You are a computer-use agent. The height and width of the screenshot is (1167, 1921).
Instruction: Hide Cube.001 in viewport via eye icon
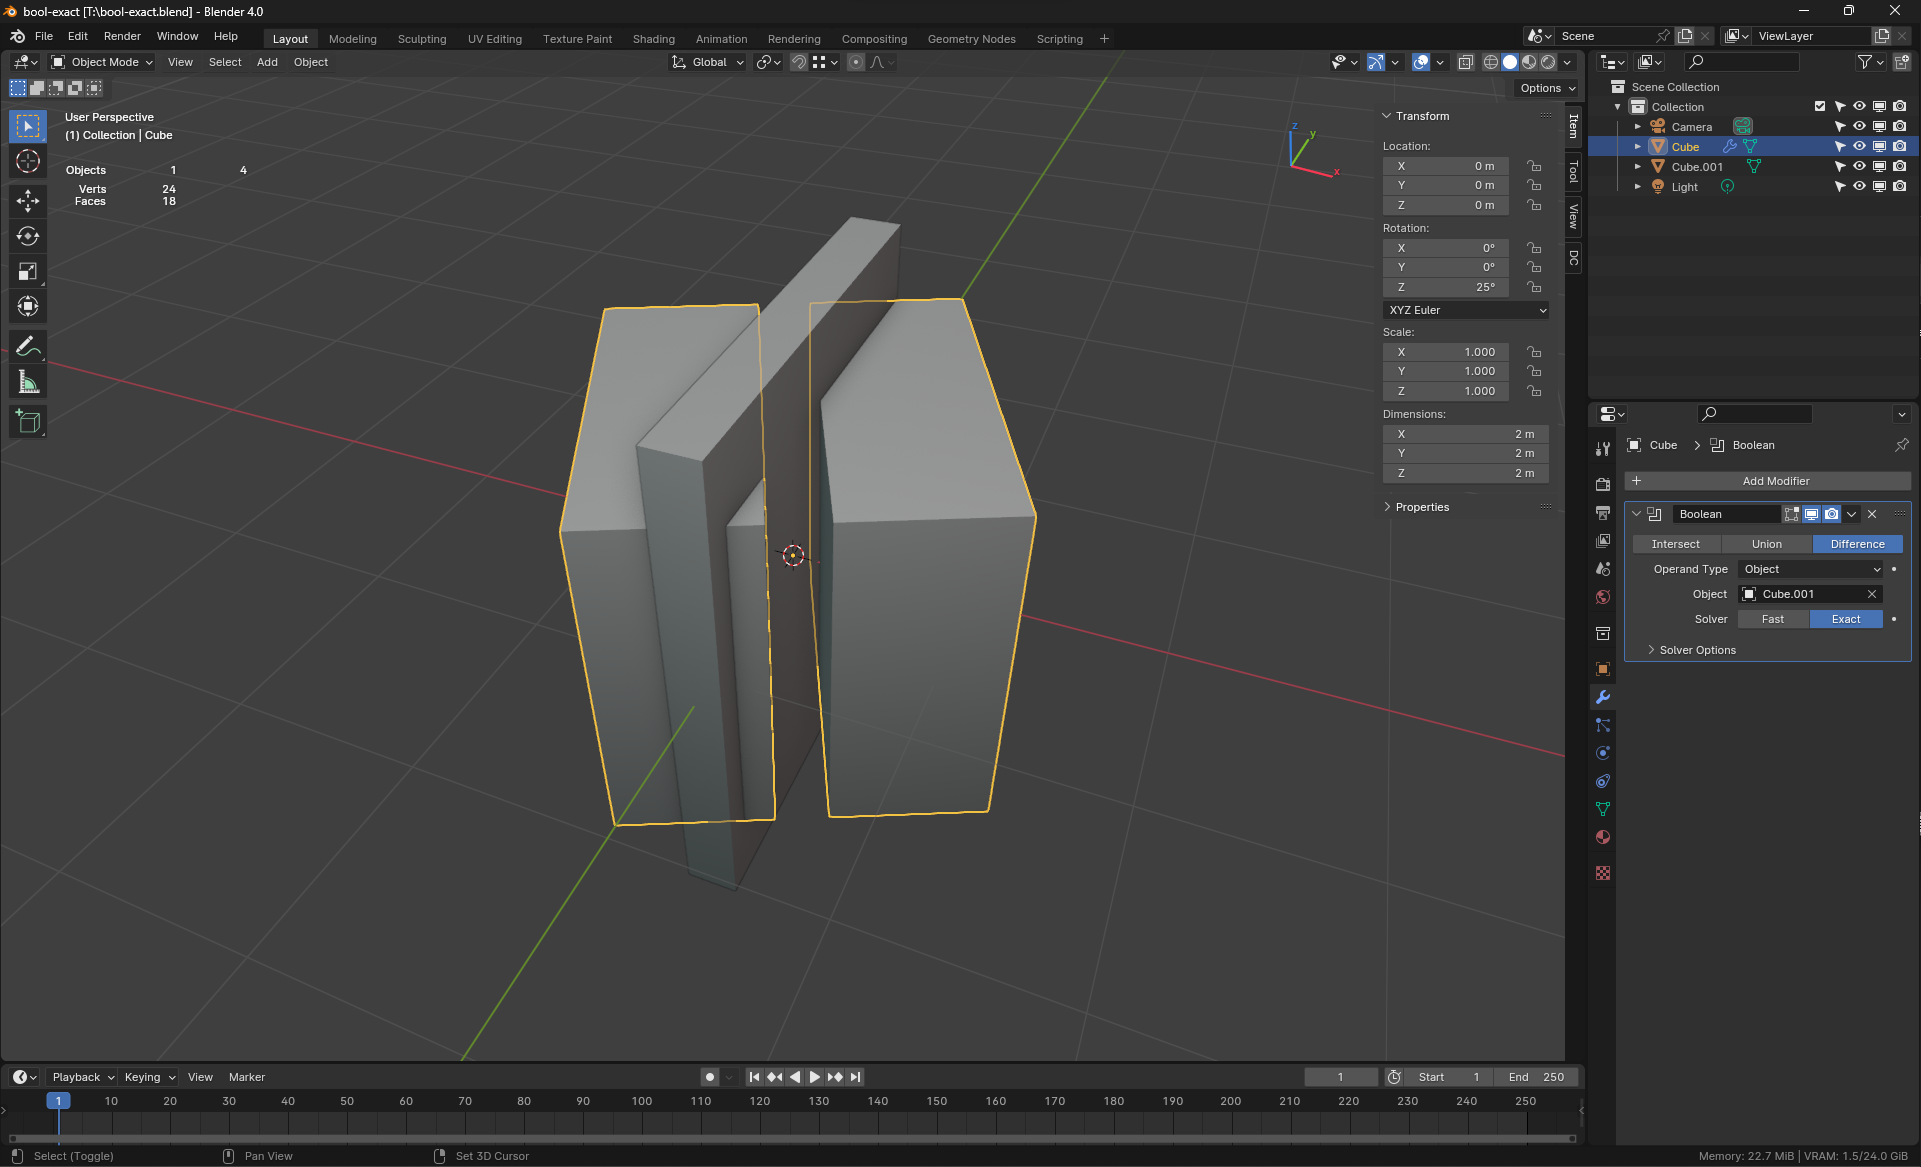pyautogui.click(x=1859, y=166)
